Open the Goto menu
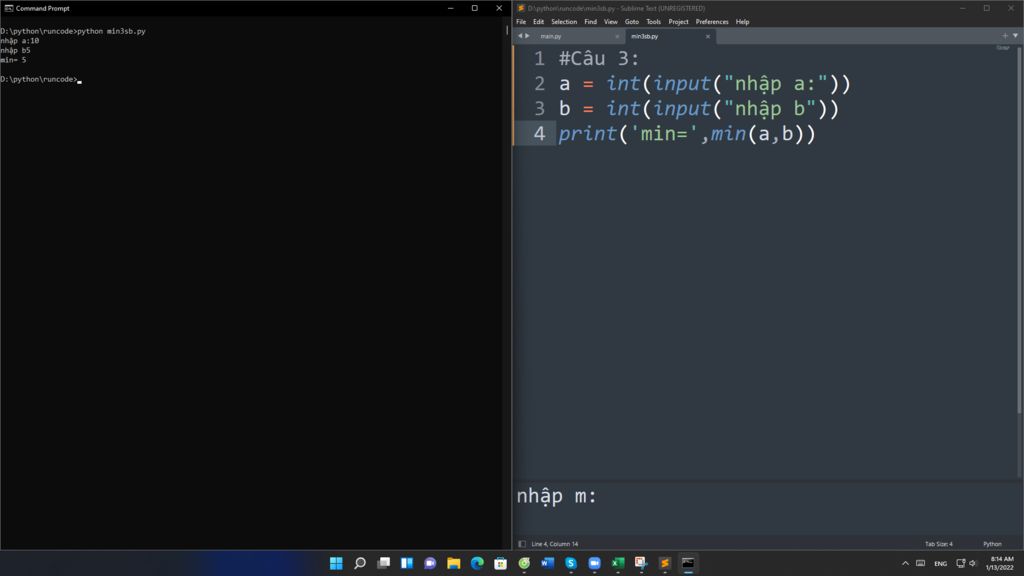1024x576 pixels. (x=632, y=22)
